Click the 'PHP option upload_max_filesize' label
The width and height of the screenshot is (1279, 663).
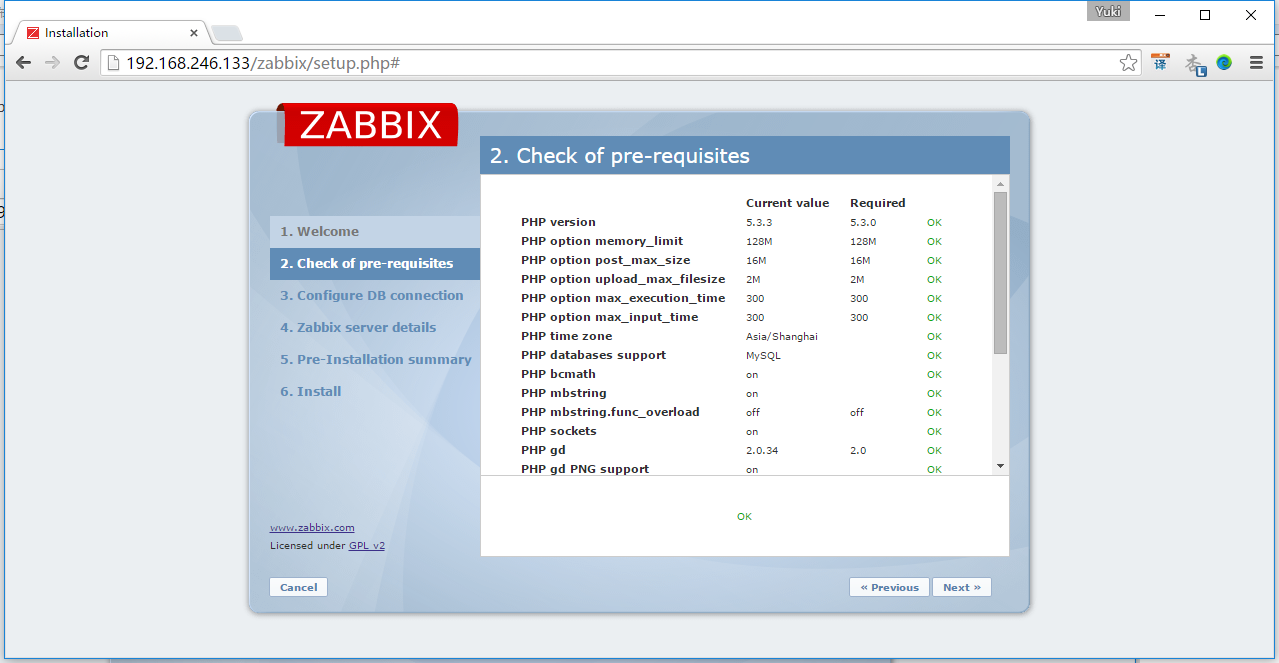tap(623, 279)
